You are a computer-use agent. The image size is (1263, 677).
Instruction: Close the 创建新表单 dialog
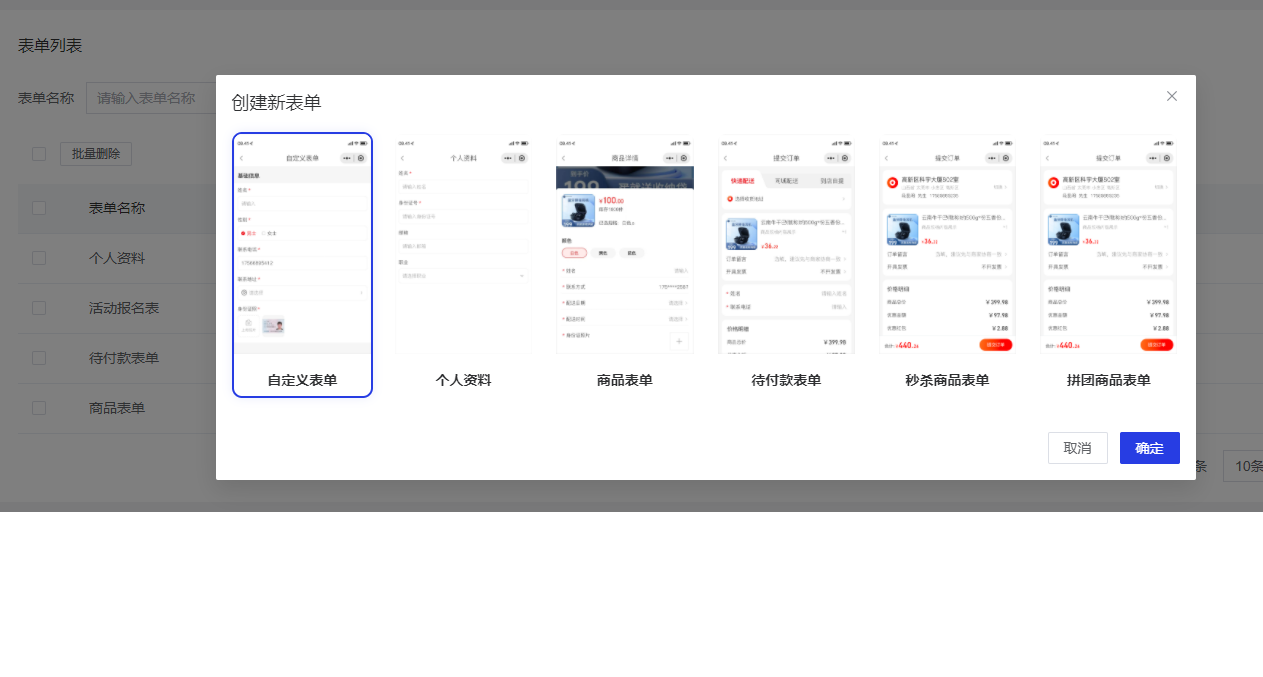coord(1172,96)
